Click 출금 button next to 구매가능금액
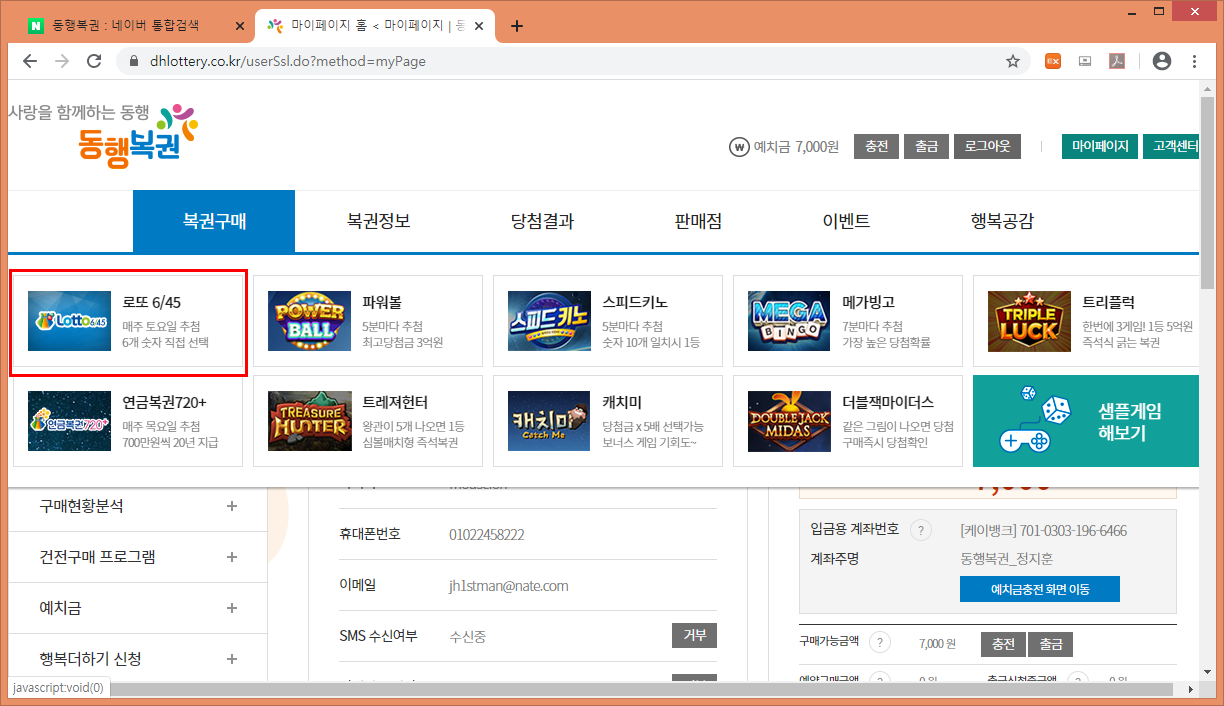The height and width of the screenshot is (706, 1224). (x=1050, y=644)
